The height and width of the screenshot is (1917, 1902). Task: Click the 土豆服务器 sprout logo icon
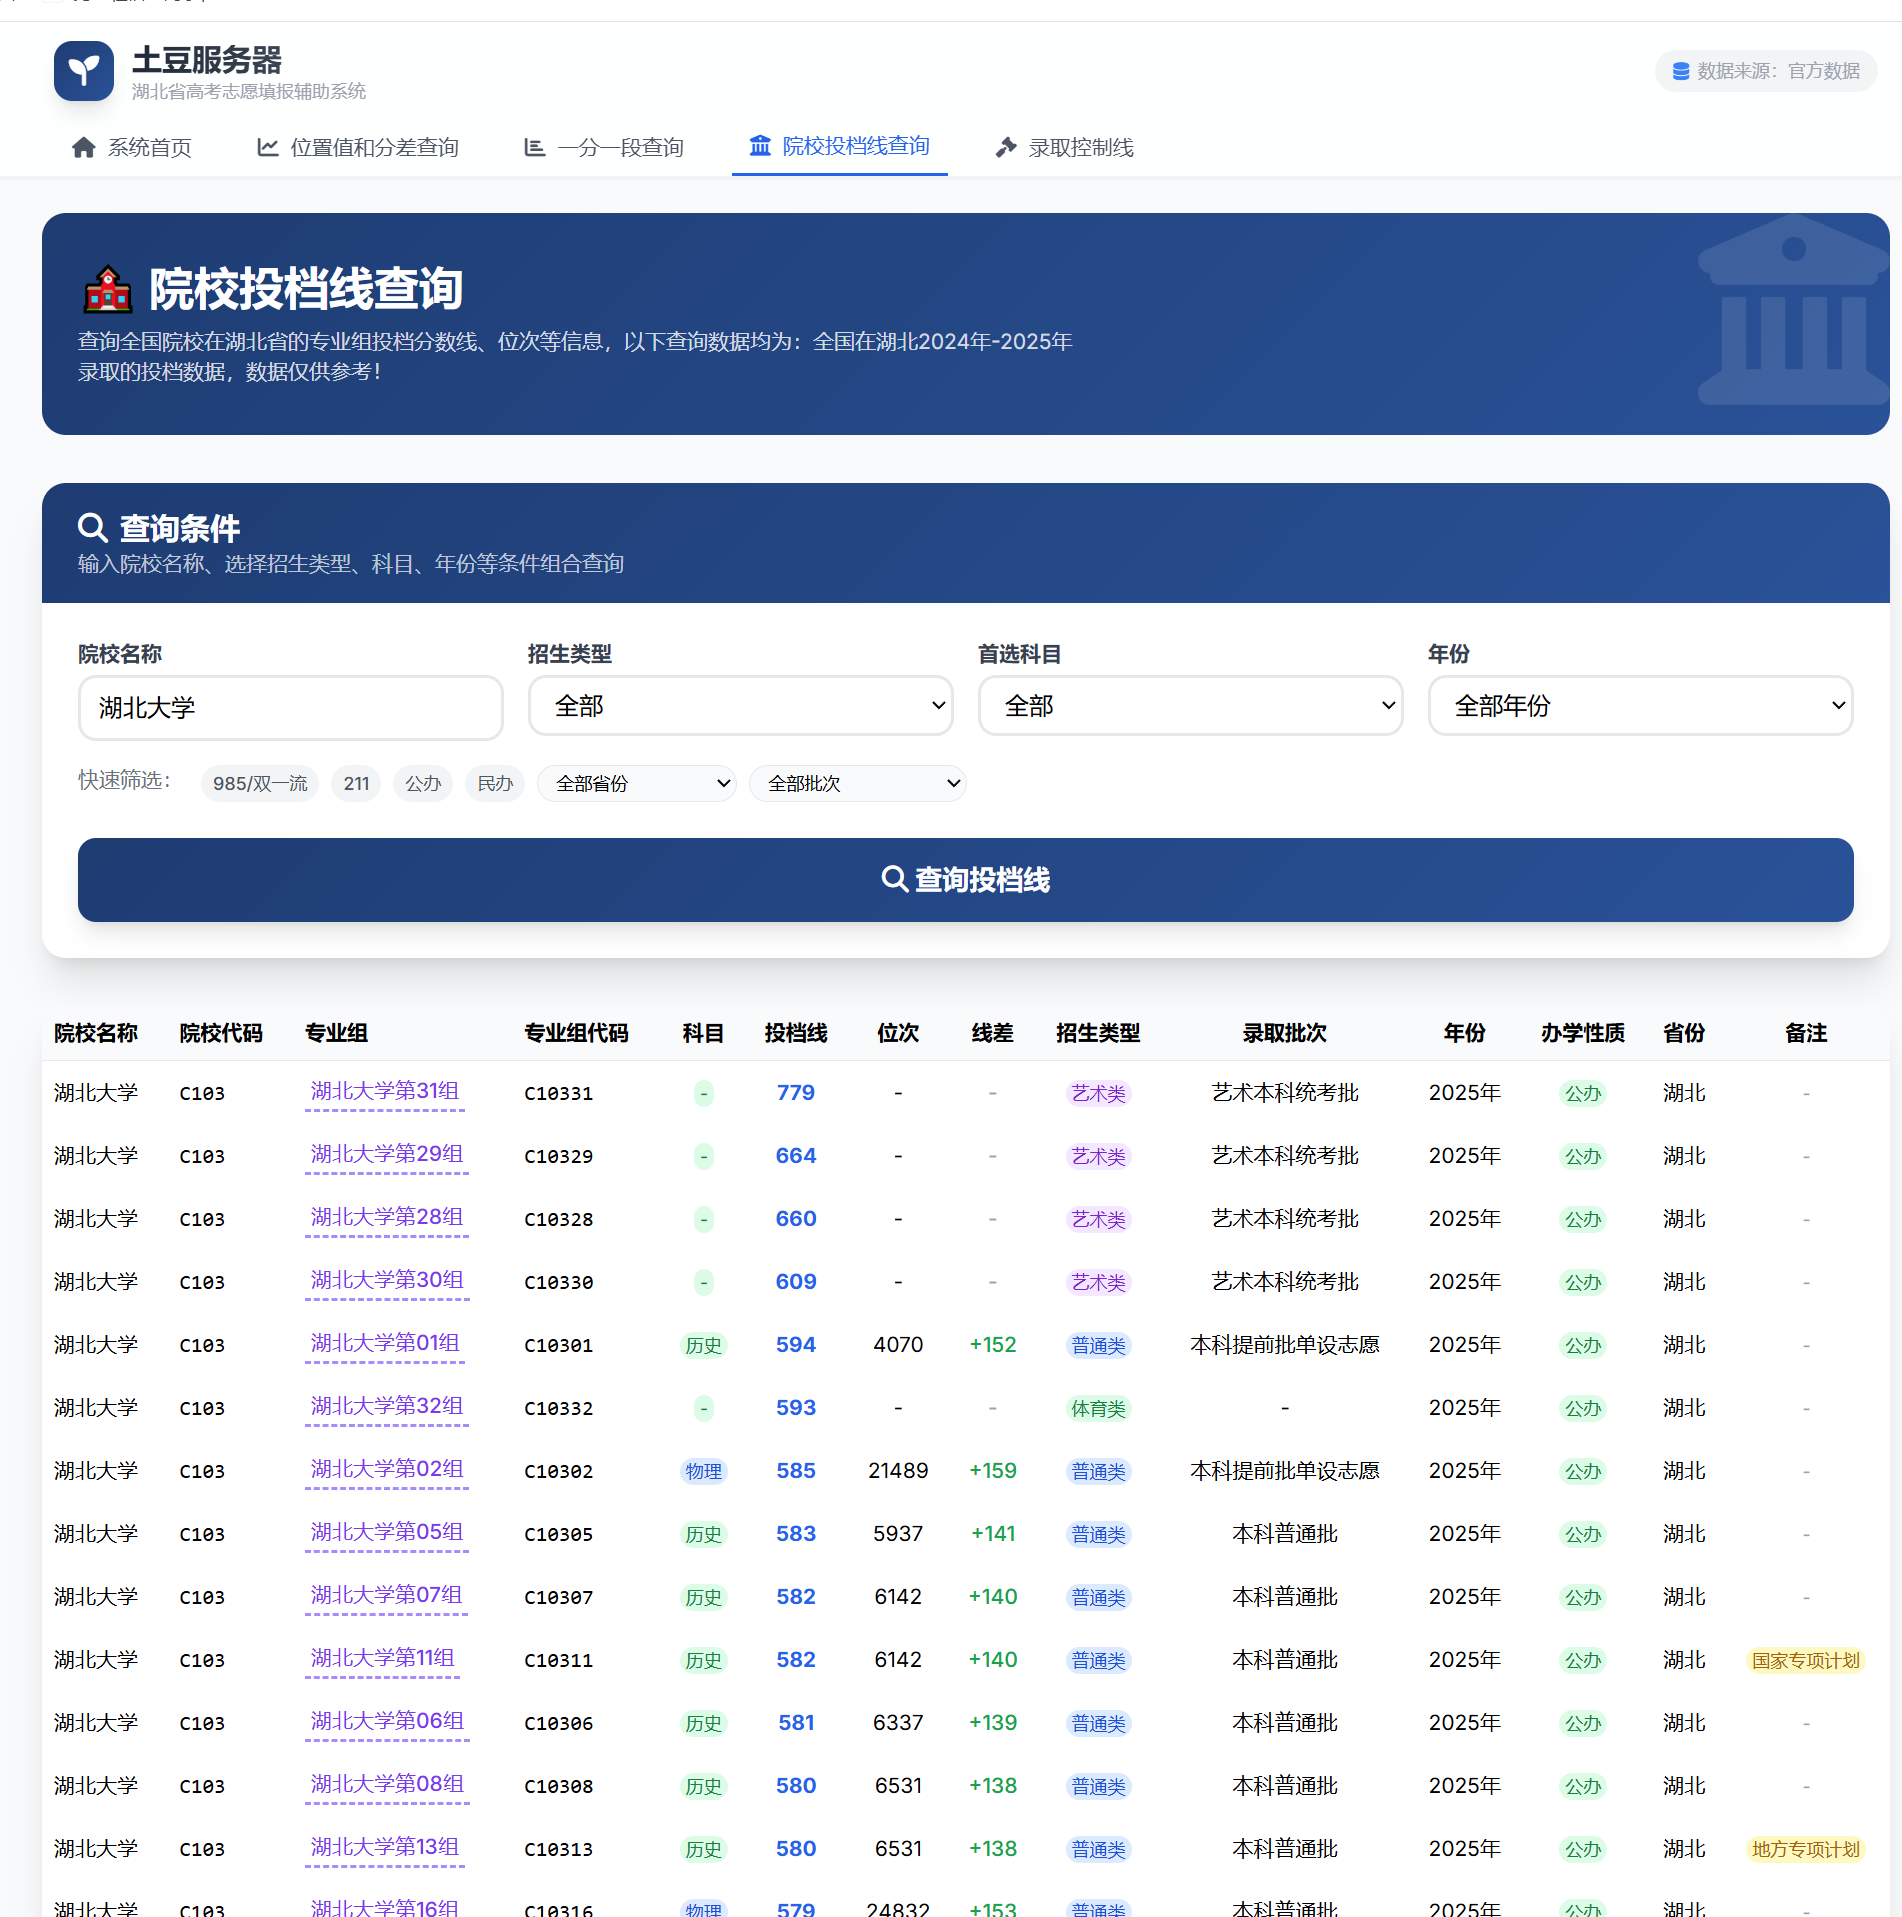[x=84, y=71]
